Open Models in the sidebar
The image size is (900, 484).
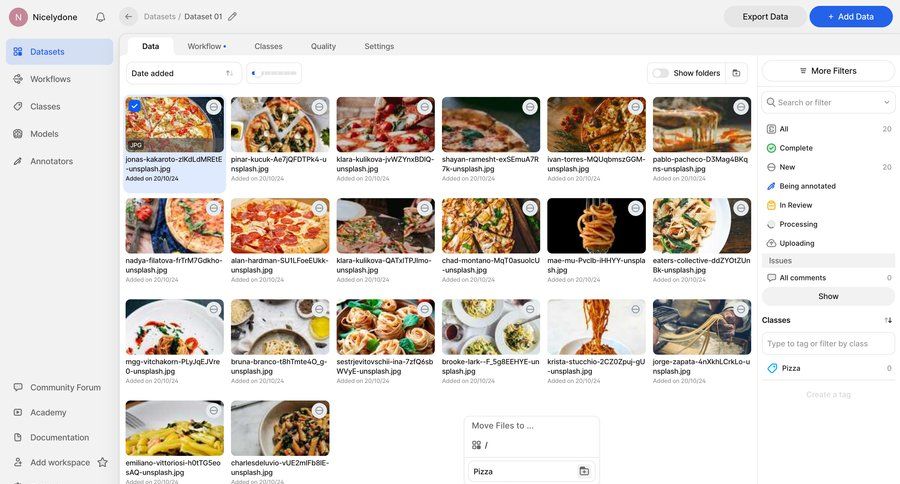pyautogui.click(x=60, y=134)
